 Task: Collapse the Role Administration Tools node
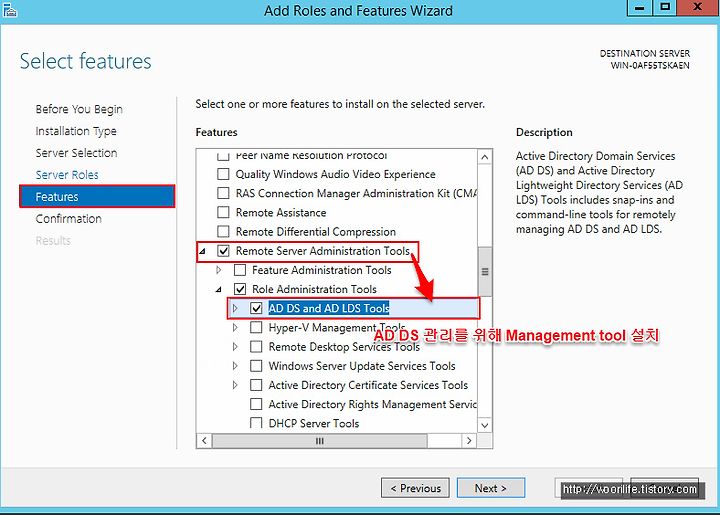coord(219,289)
